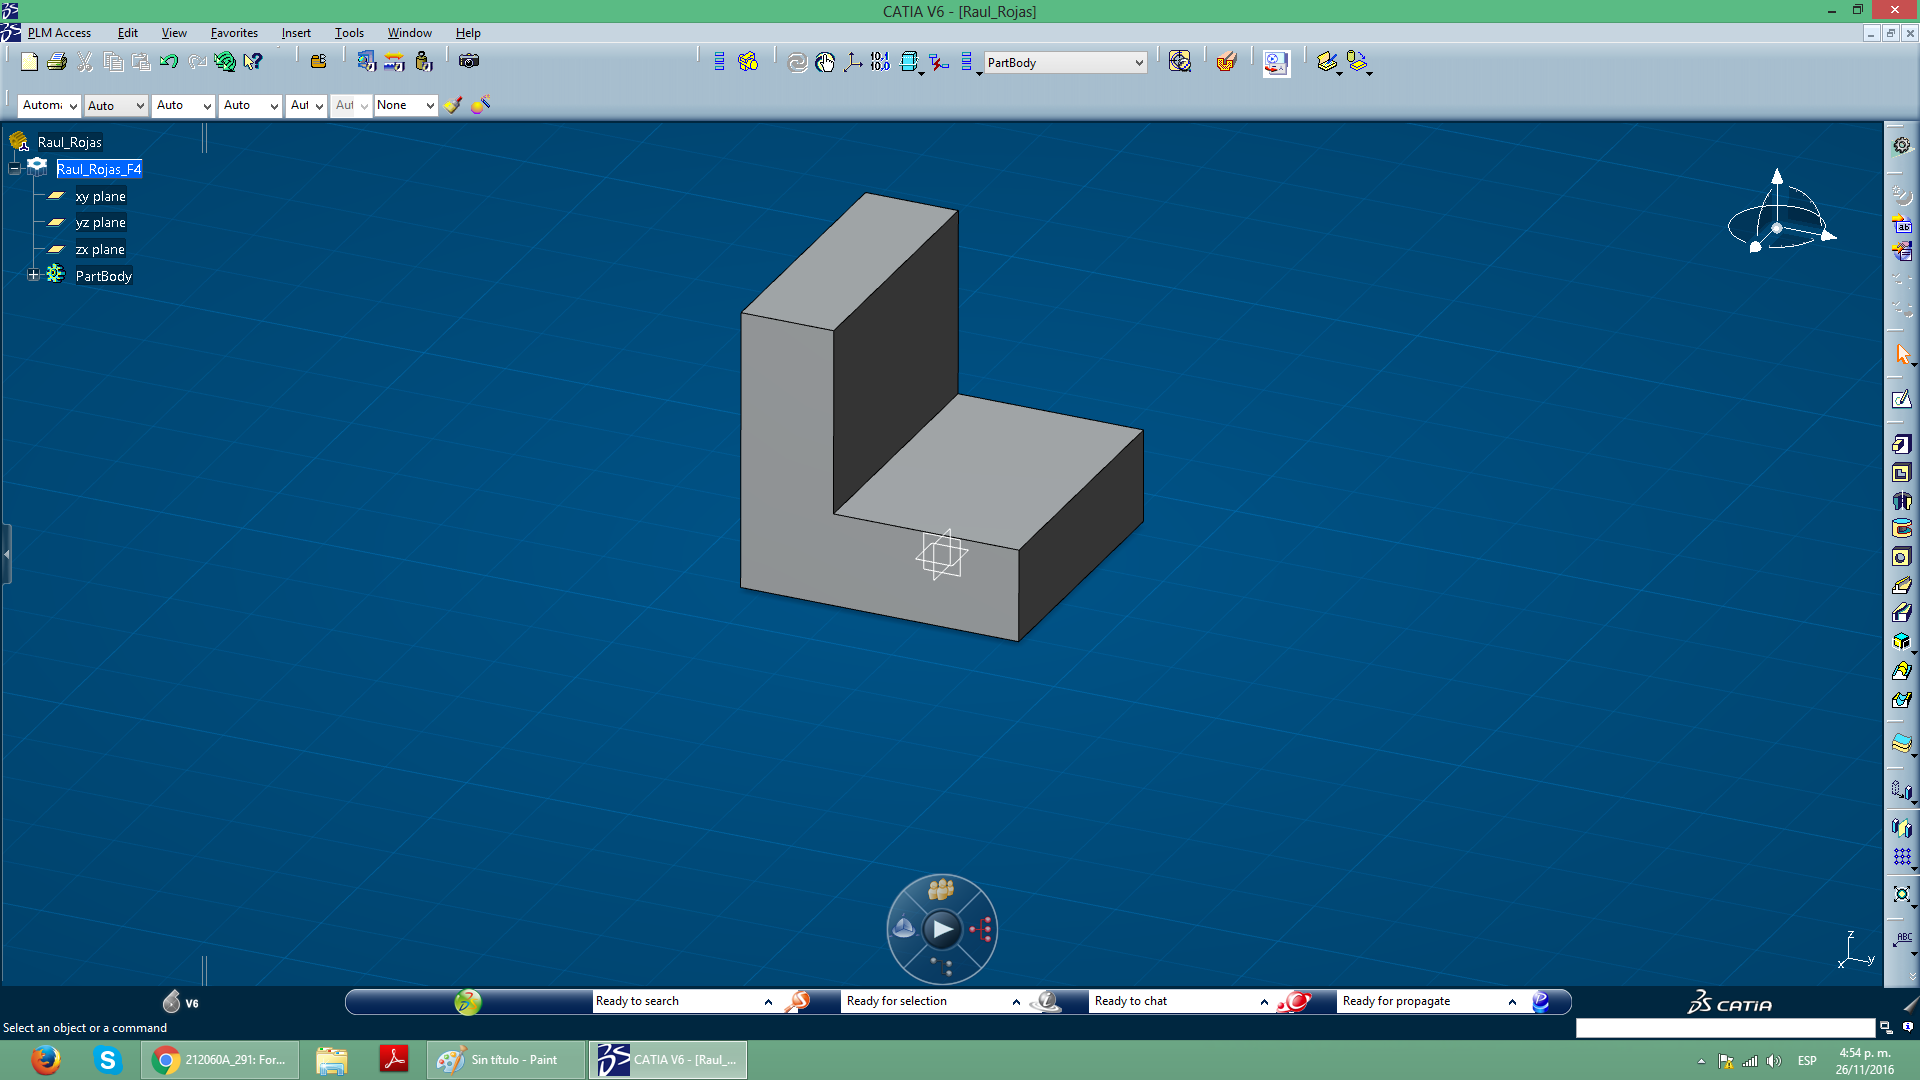The width and height of the screenshot is (1920, 1080).
Task: Open the None dropdown in graphic properties
Action: 405,105
